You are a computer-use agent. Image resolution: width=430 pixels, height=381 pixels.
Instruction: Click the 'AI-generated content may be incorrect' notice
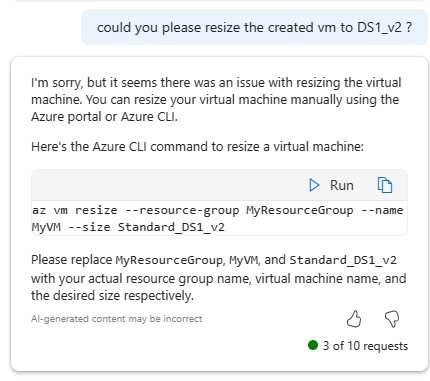tap(117, 319)
